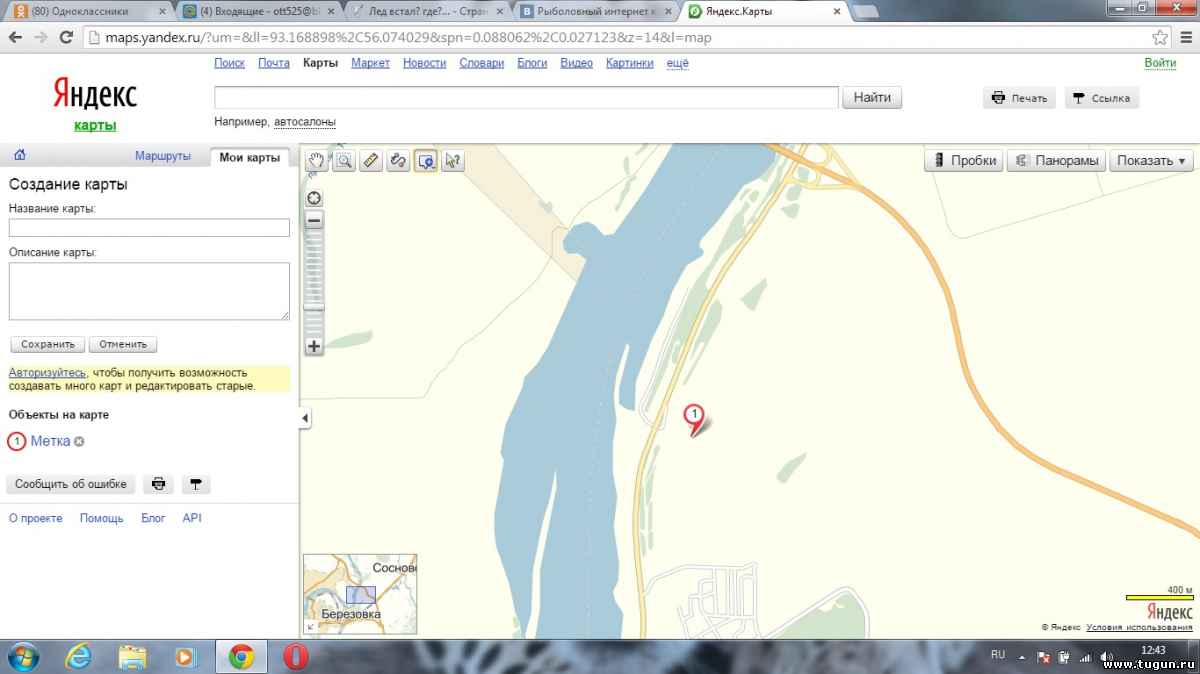Select the hand pan tool

(317, 160)
